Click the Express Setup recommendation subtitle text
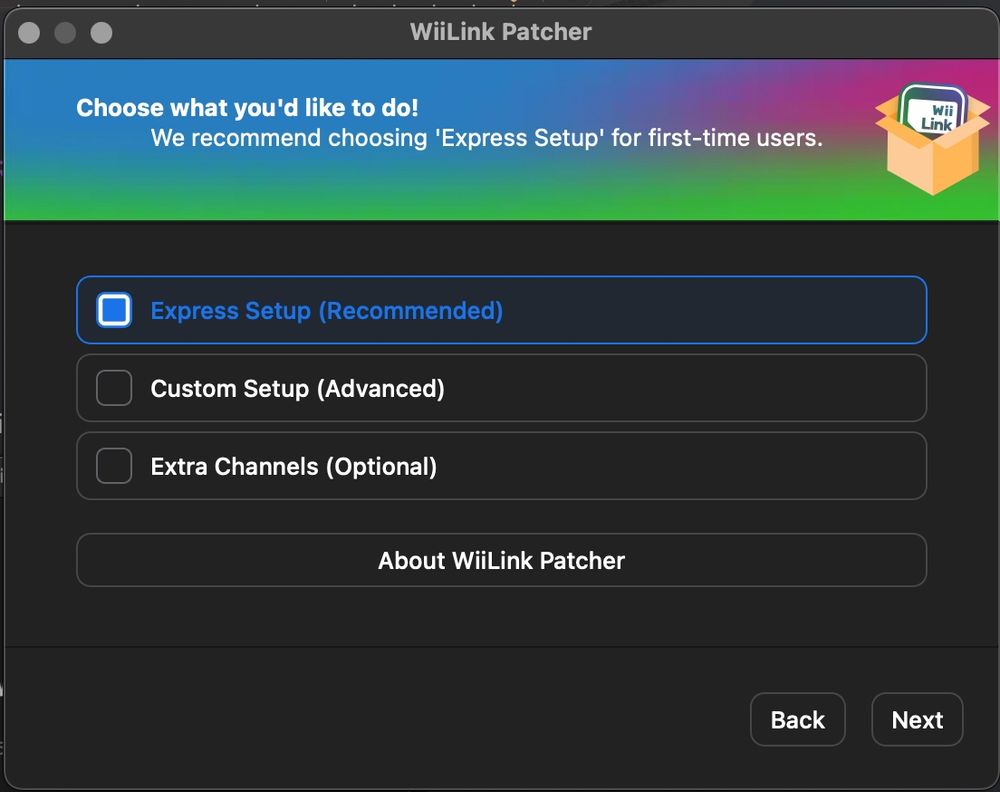This screenshot has width=1000, height=792. pos(487,138)
